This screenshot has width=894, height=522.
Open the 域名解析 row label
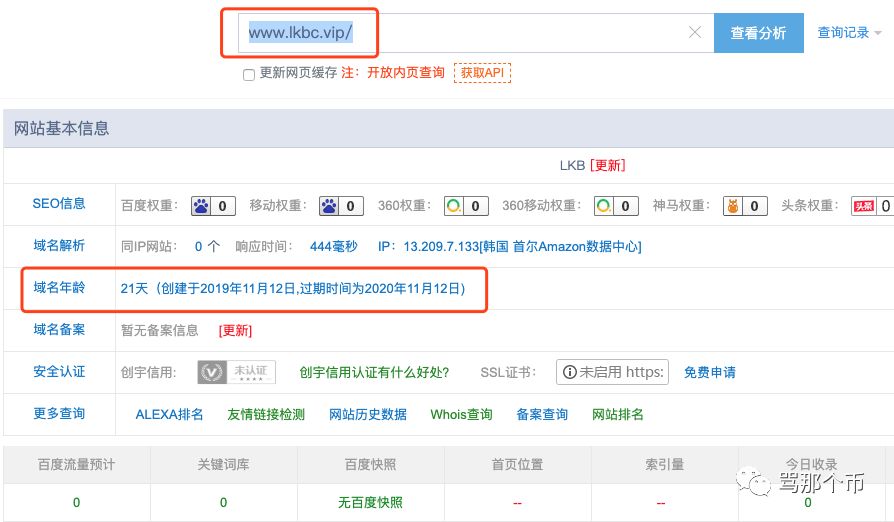point(59,246)
